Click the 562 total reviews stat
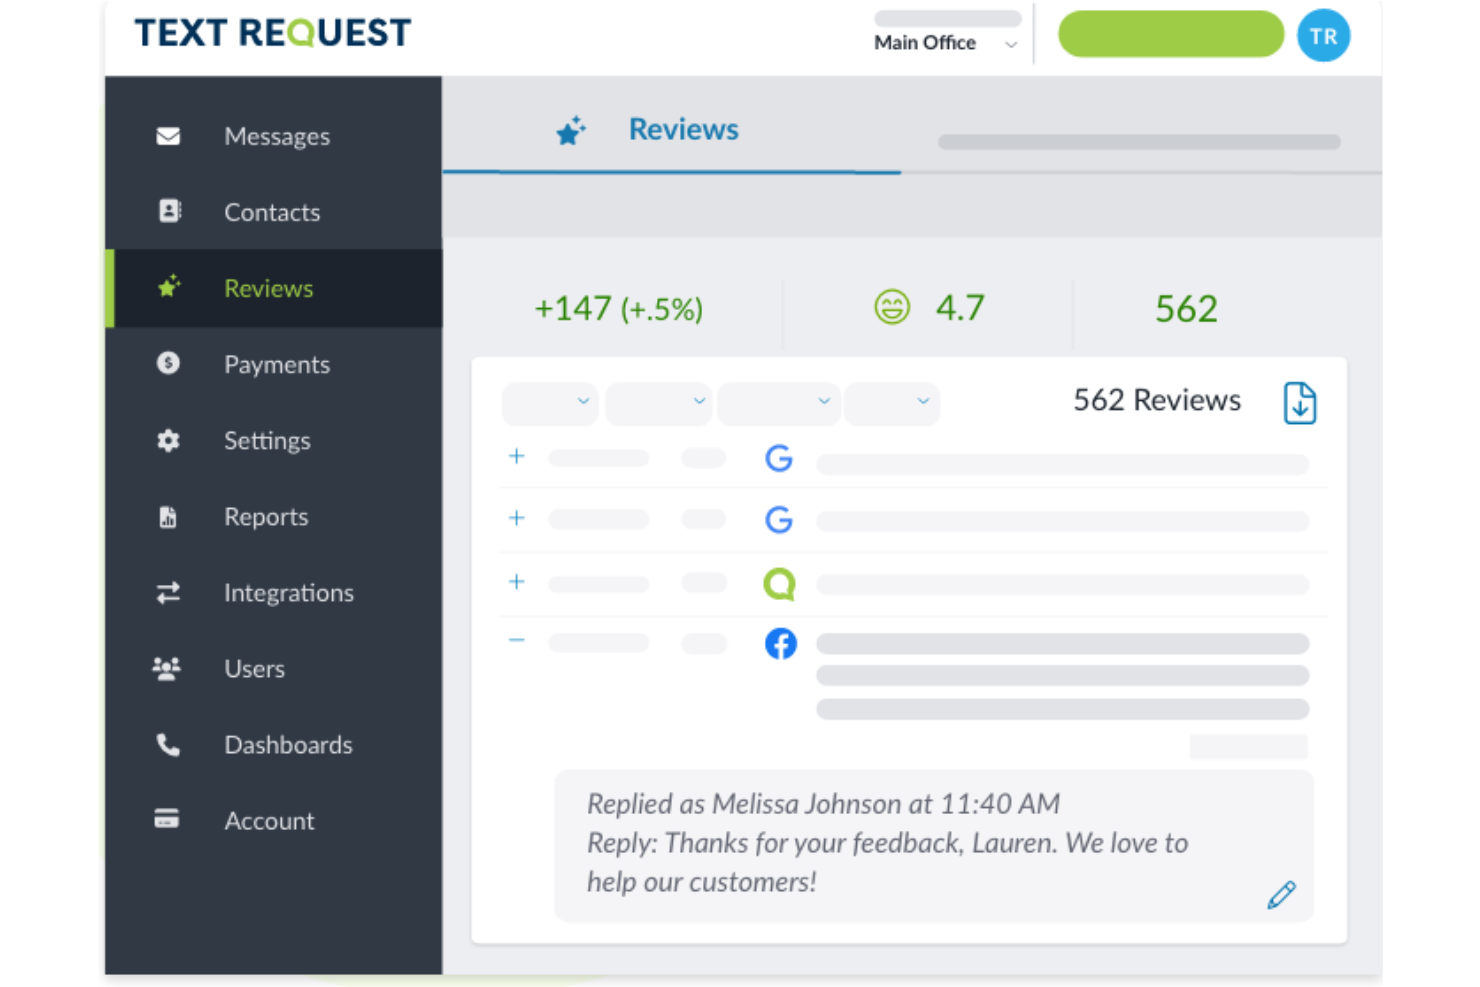Screen dimensions: 1480x987 point(1186,309)
